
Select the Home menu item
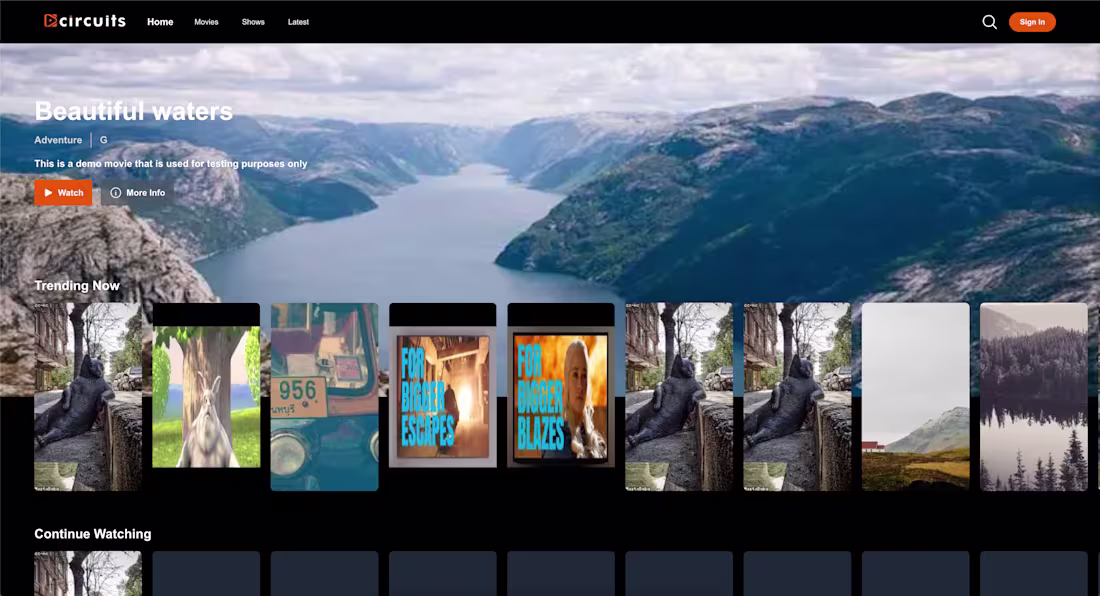tap(159, 21)
